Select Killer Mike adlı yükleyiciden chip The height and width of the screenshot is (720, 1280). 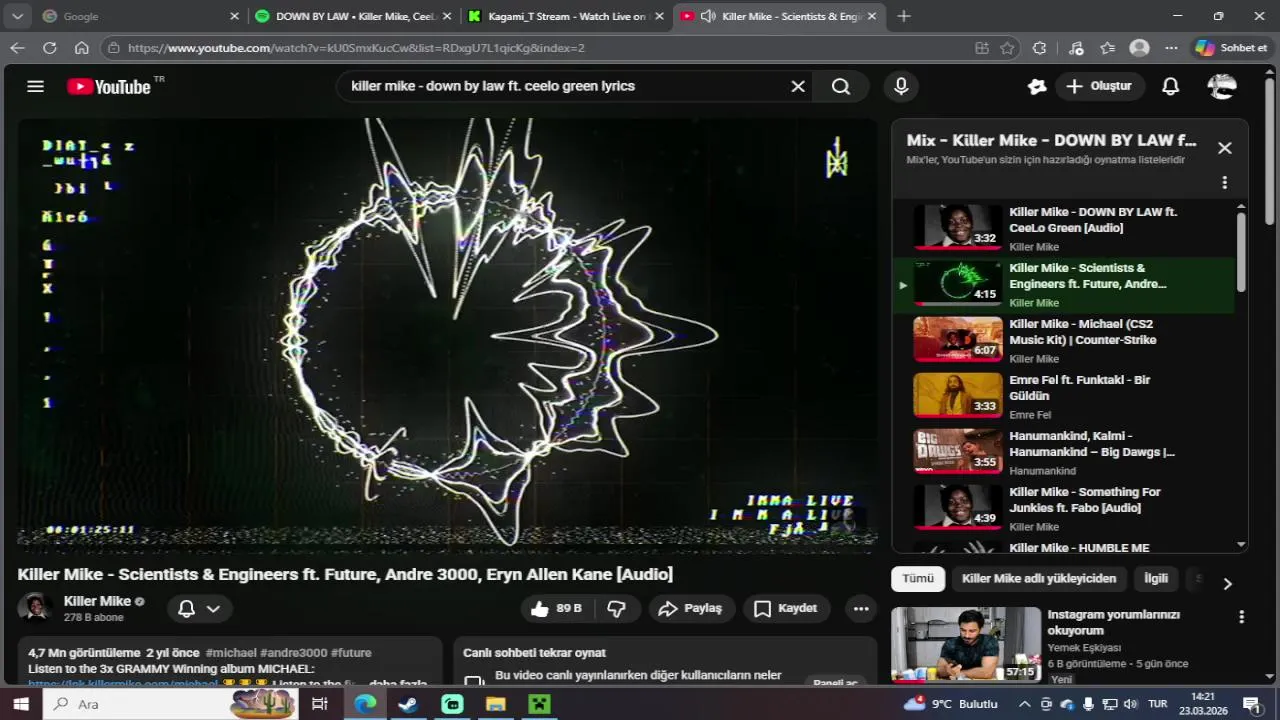pyautogui.click(x=1039, y=578)
